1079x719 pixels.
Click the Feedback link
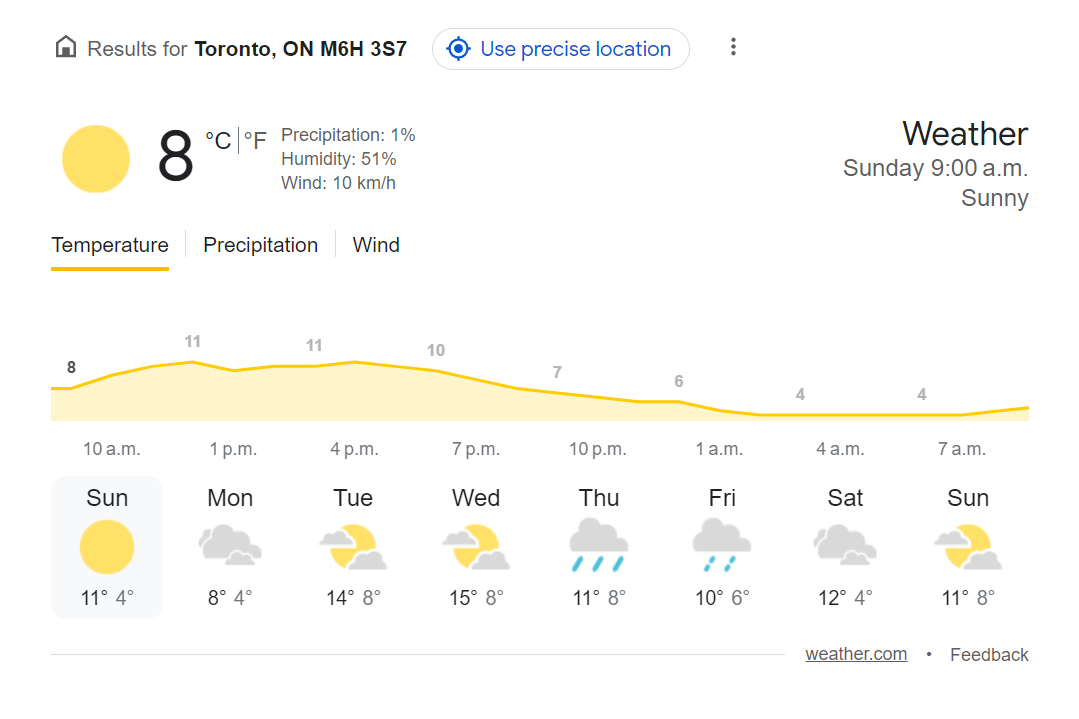click(989, 654)
